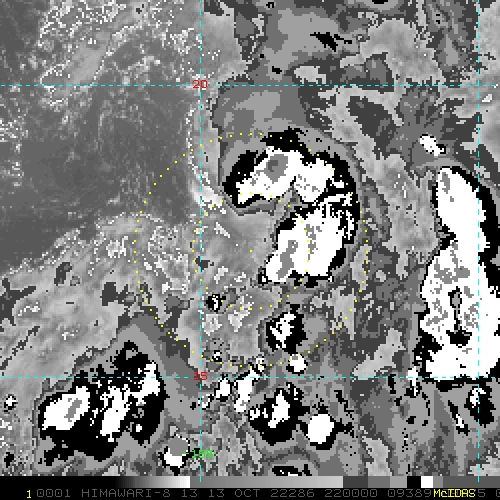This screenshot has height=500, width=500.
Task: Click the red 20 latitude label
Action: [x=200, y=84]
